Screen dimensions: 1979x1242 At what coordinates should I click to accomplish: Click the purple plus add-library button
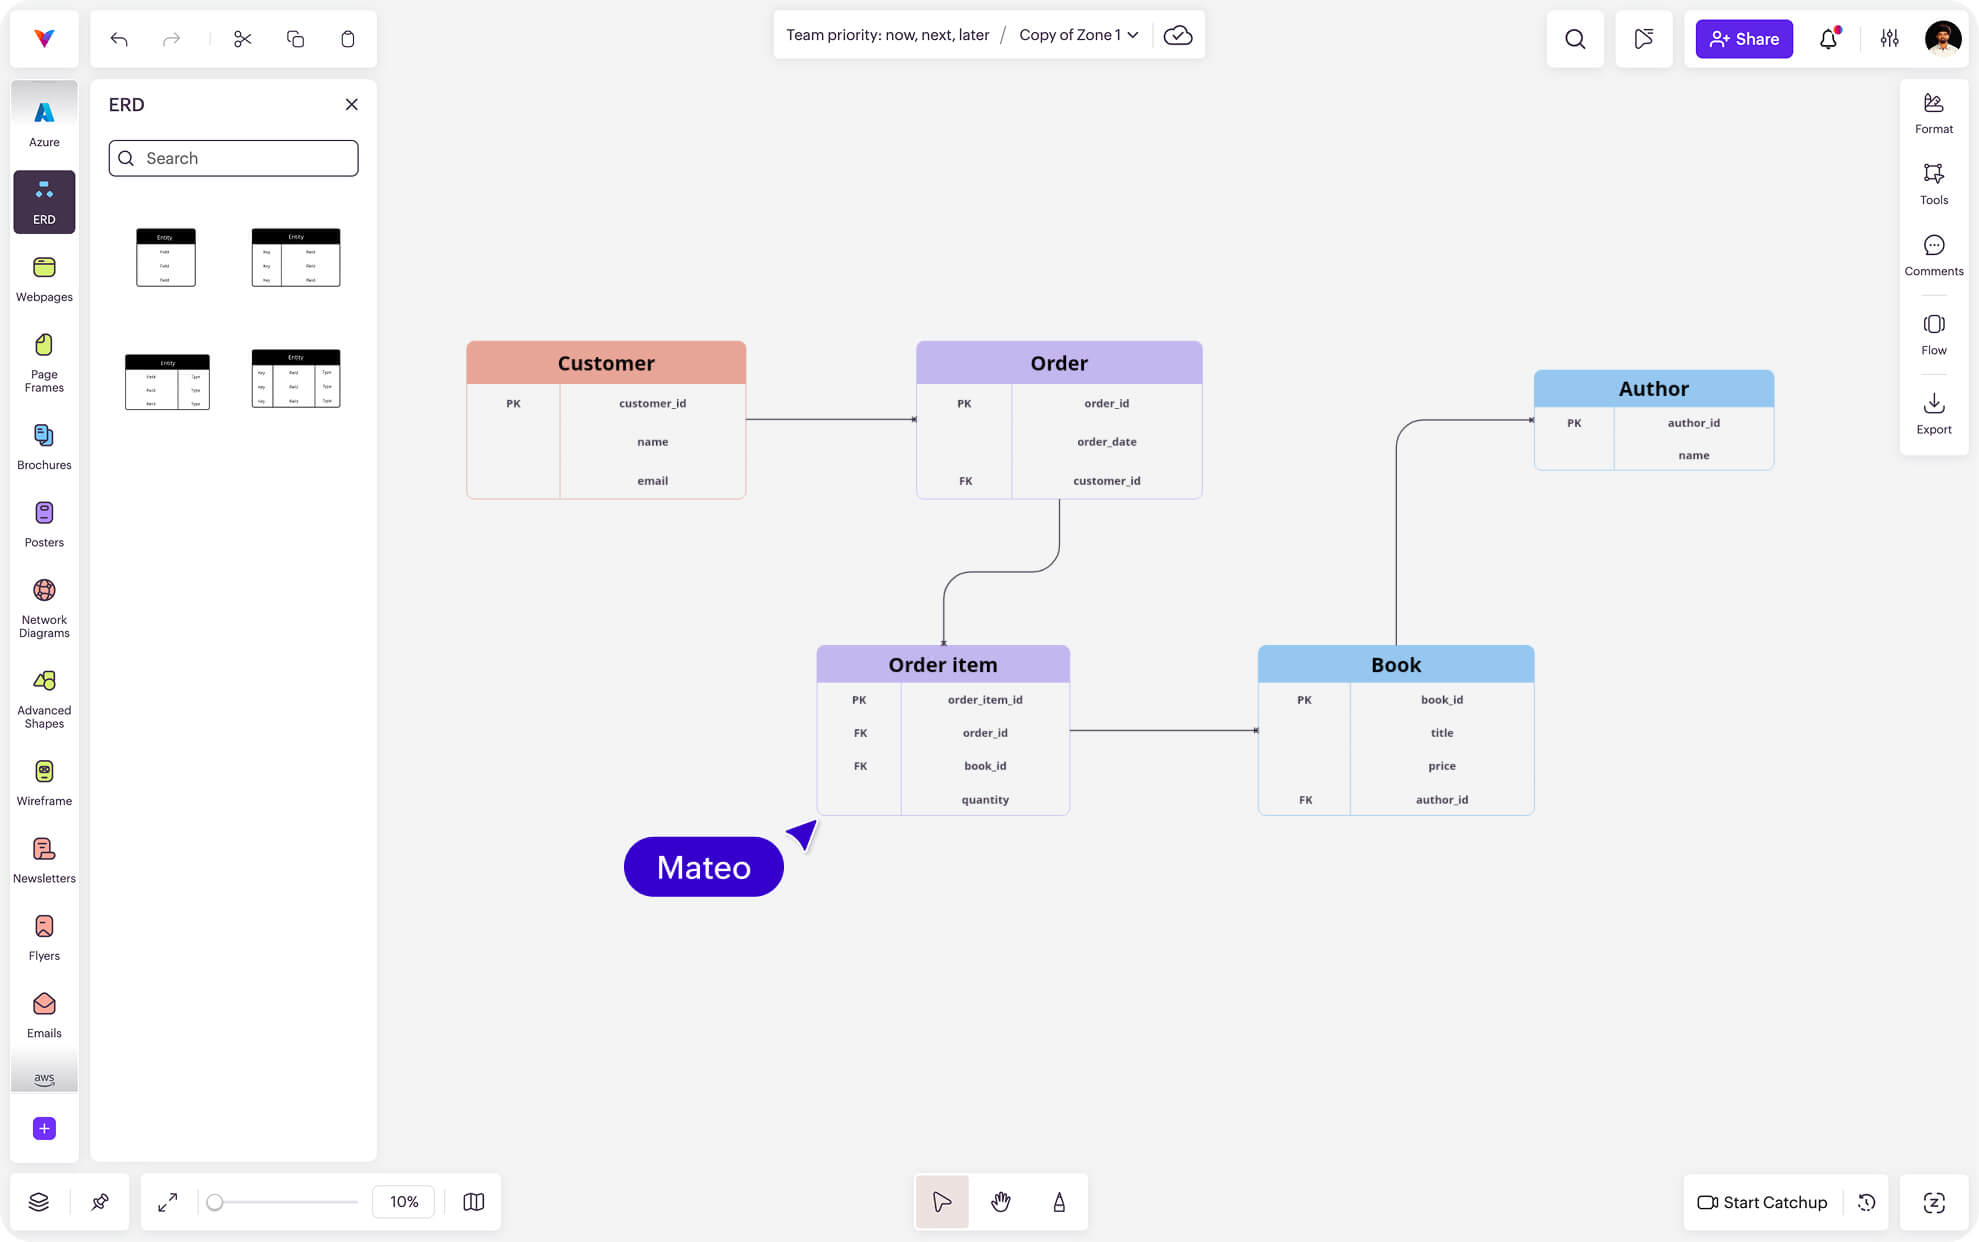[x=44, y=1128]
